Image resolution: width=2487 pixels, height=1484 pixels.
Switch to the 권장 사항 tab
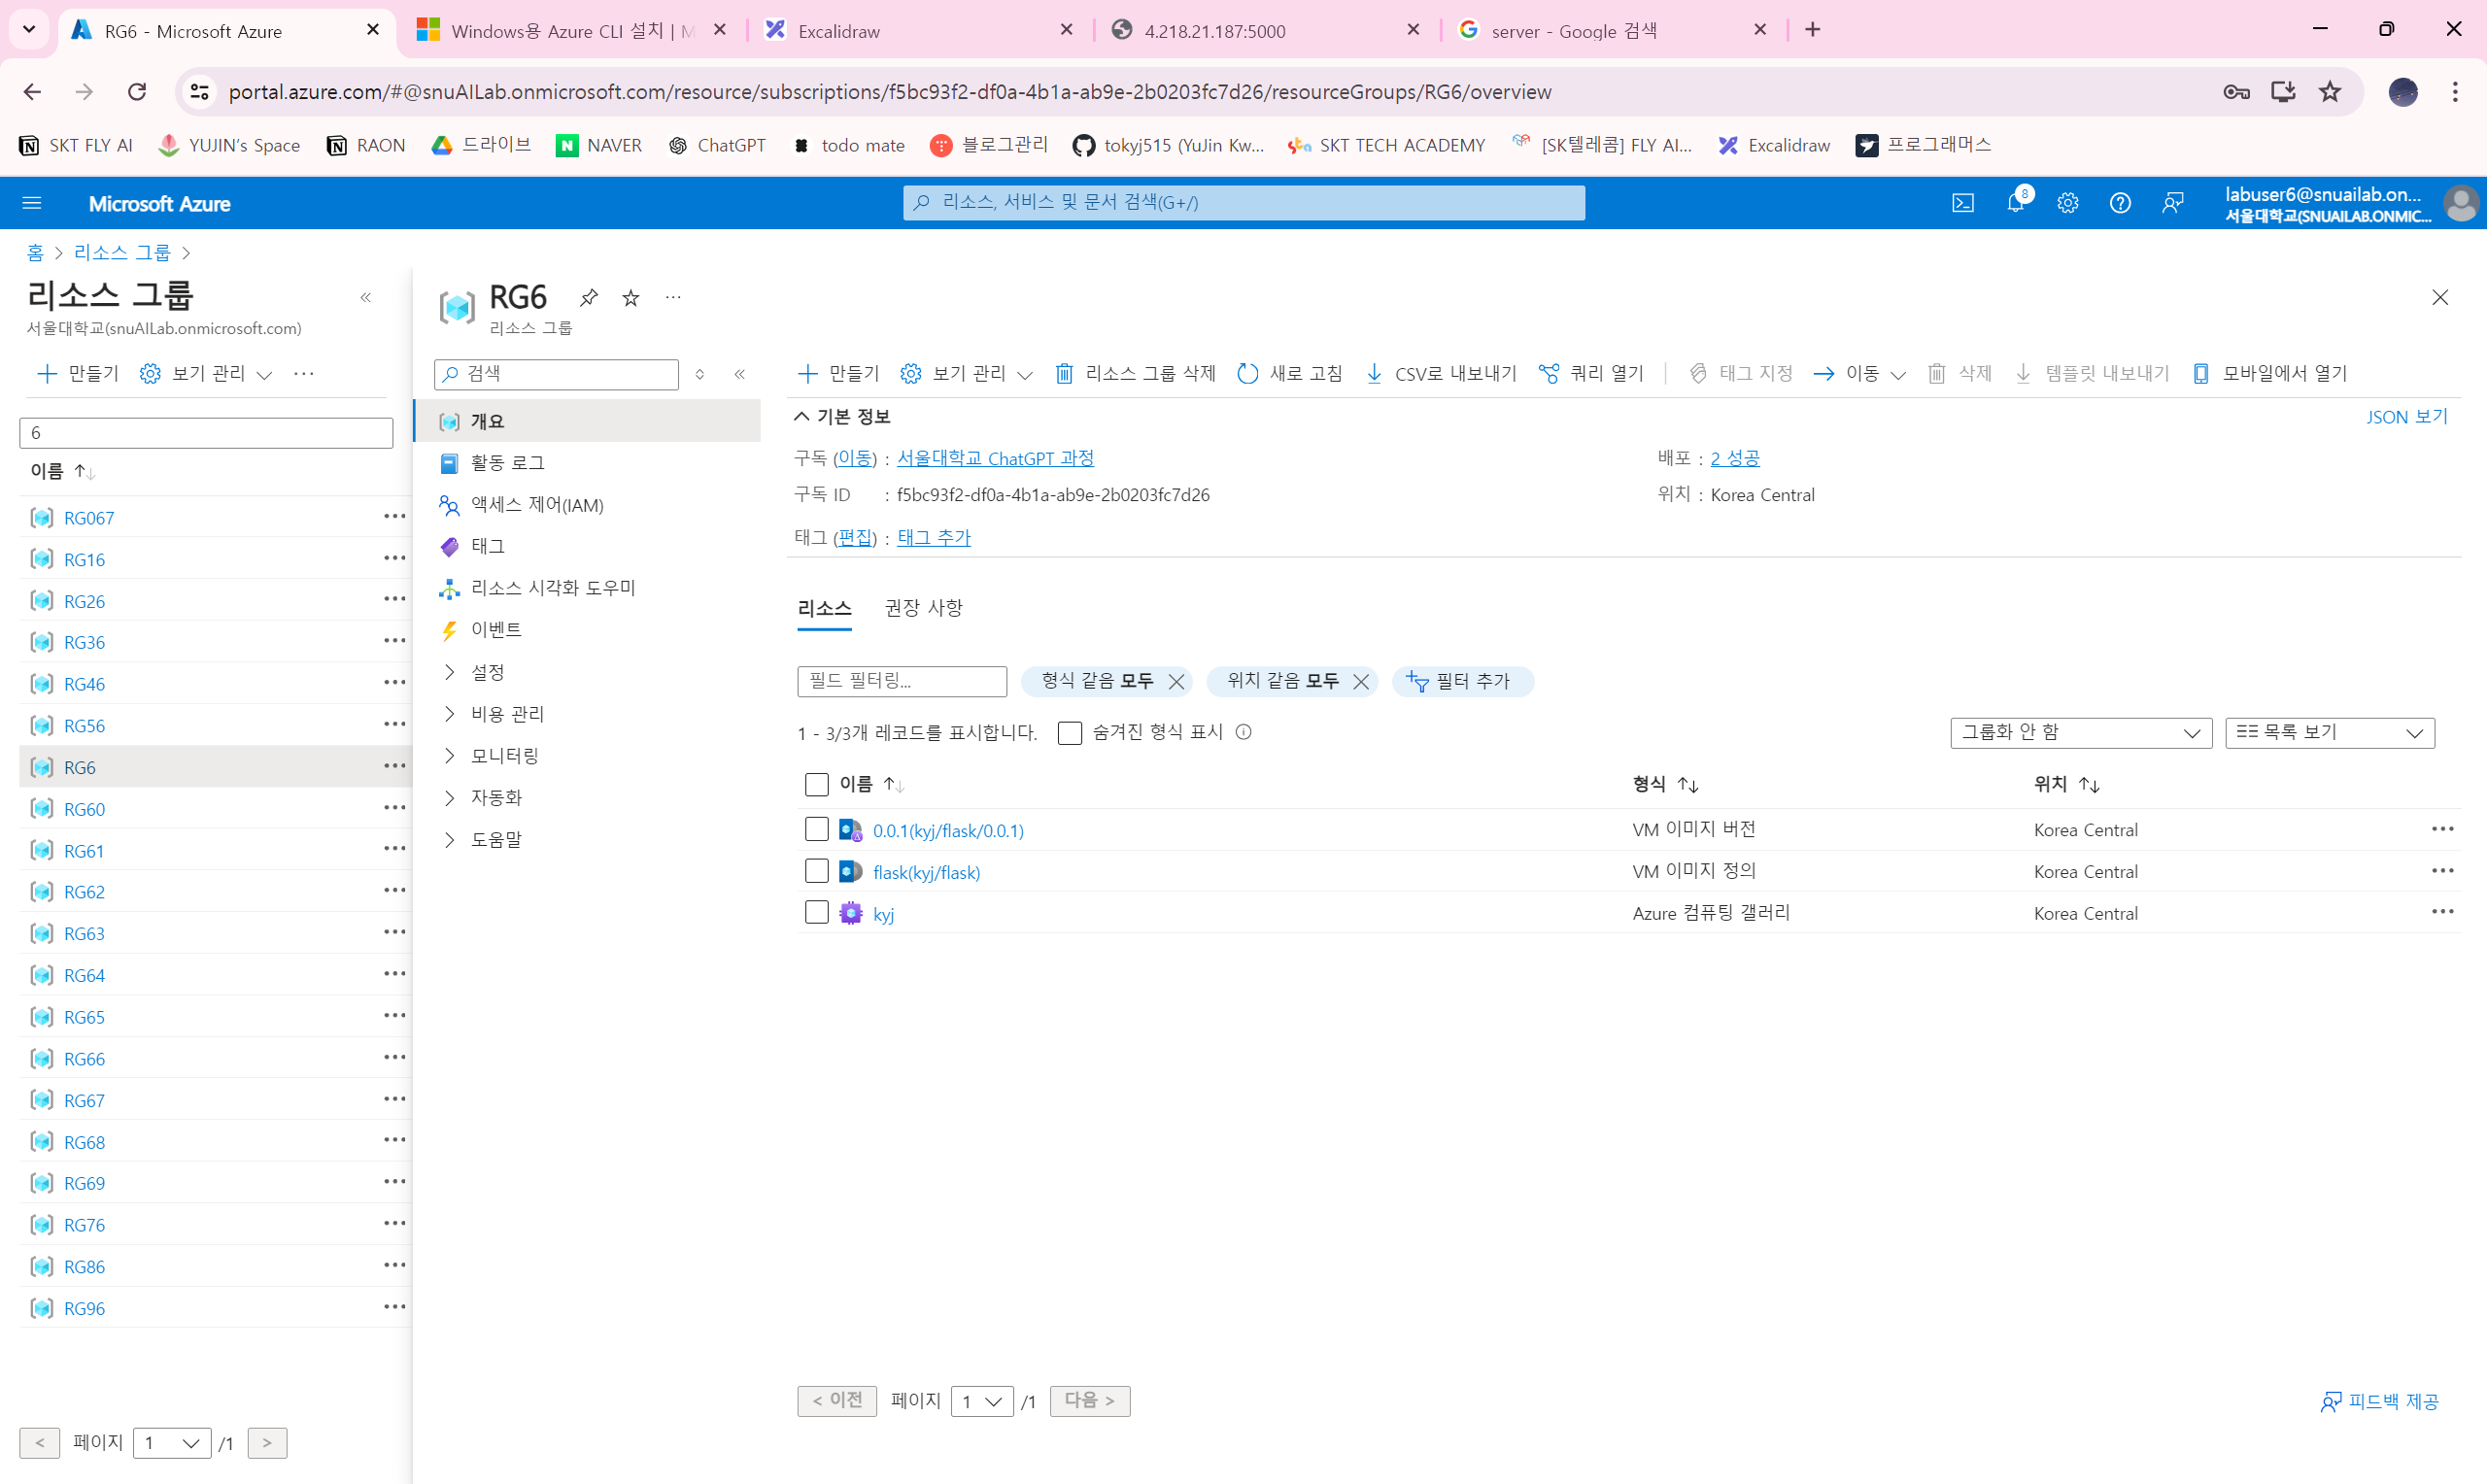922,607
